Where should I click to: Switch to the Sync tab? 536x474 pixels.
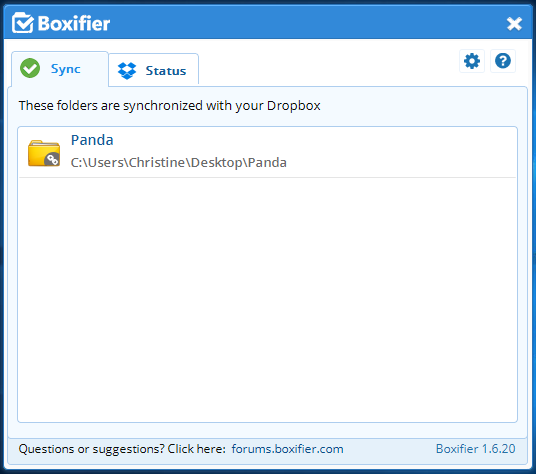pyautogui.click(x=60, y=69)
